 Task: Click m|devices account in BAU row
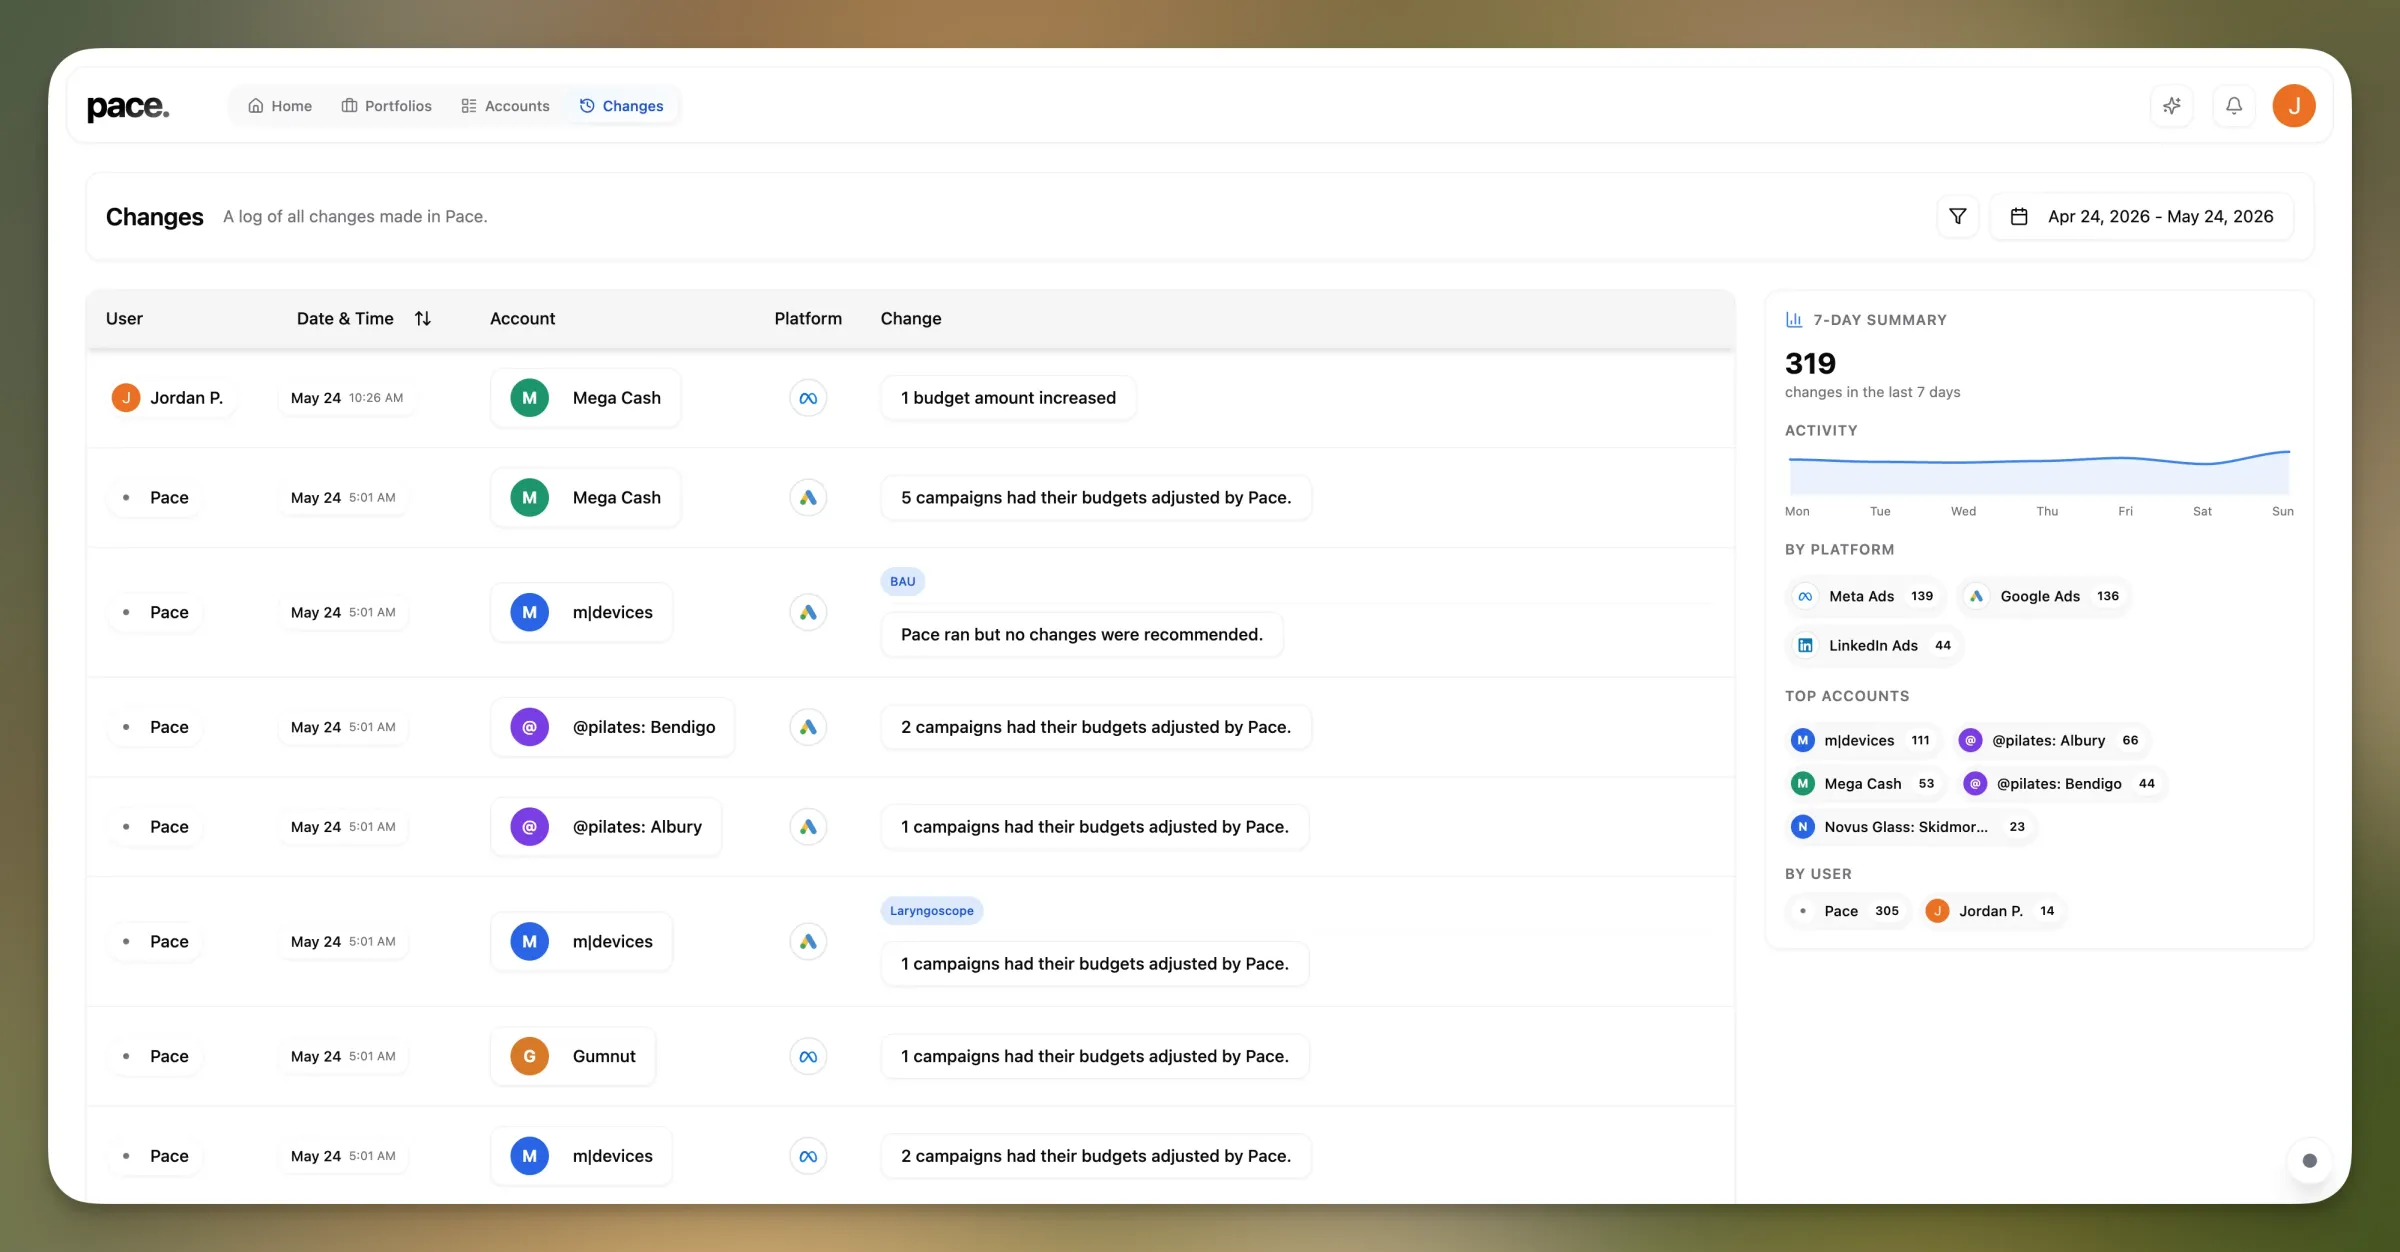point(582,612)
